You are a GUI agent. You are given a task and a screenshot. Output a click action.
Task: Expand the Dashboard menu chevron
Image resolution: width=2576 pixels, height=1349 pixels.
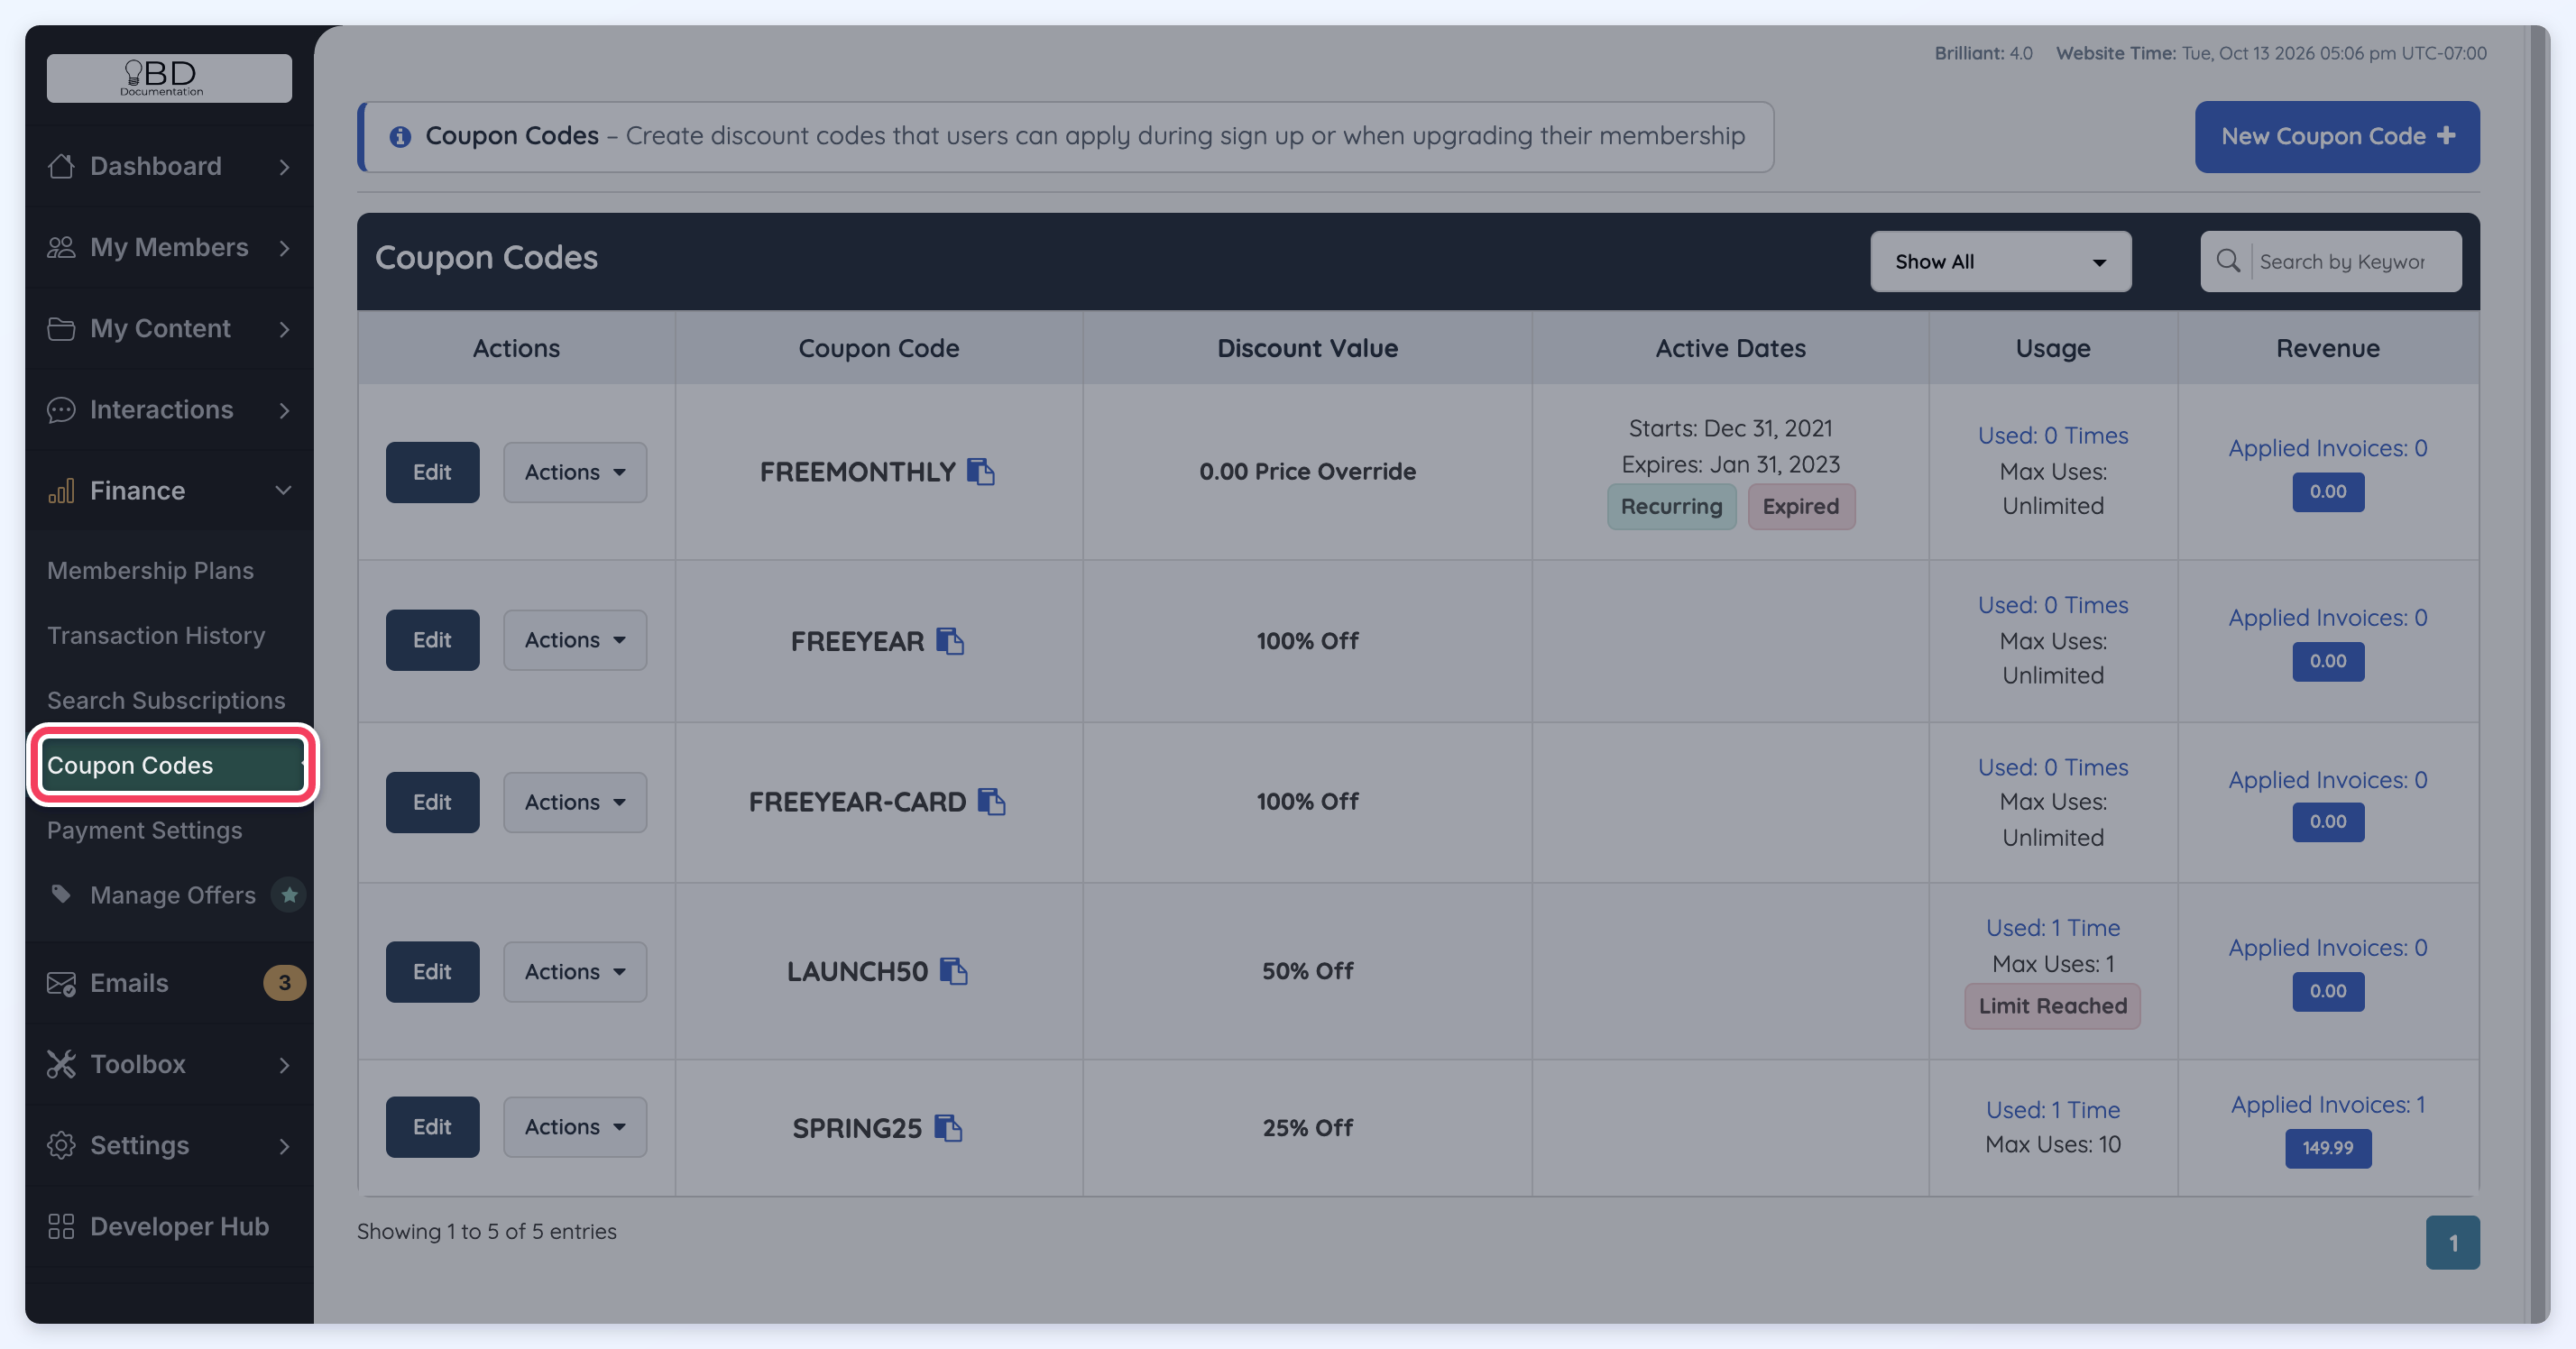[x=284, y=166]
